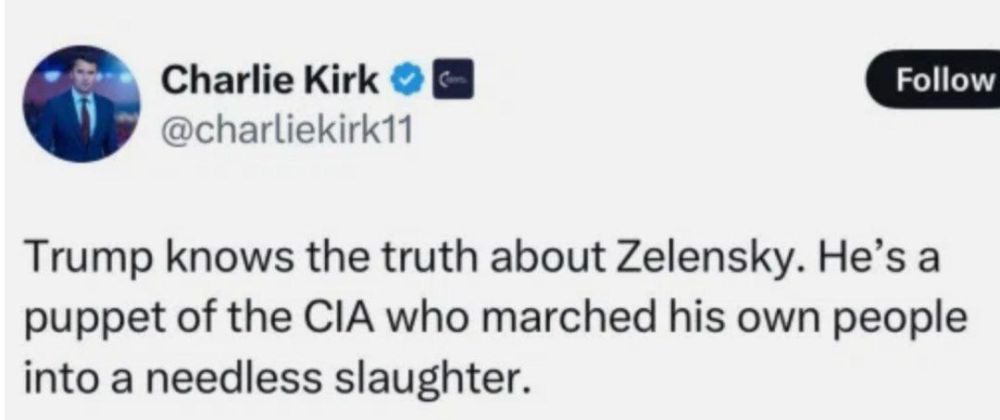Click the red tie in the profile photo

click(x=84, y=120)
